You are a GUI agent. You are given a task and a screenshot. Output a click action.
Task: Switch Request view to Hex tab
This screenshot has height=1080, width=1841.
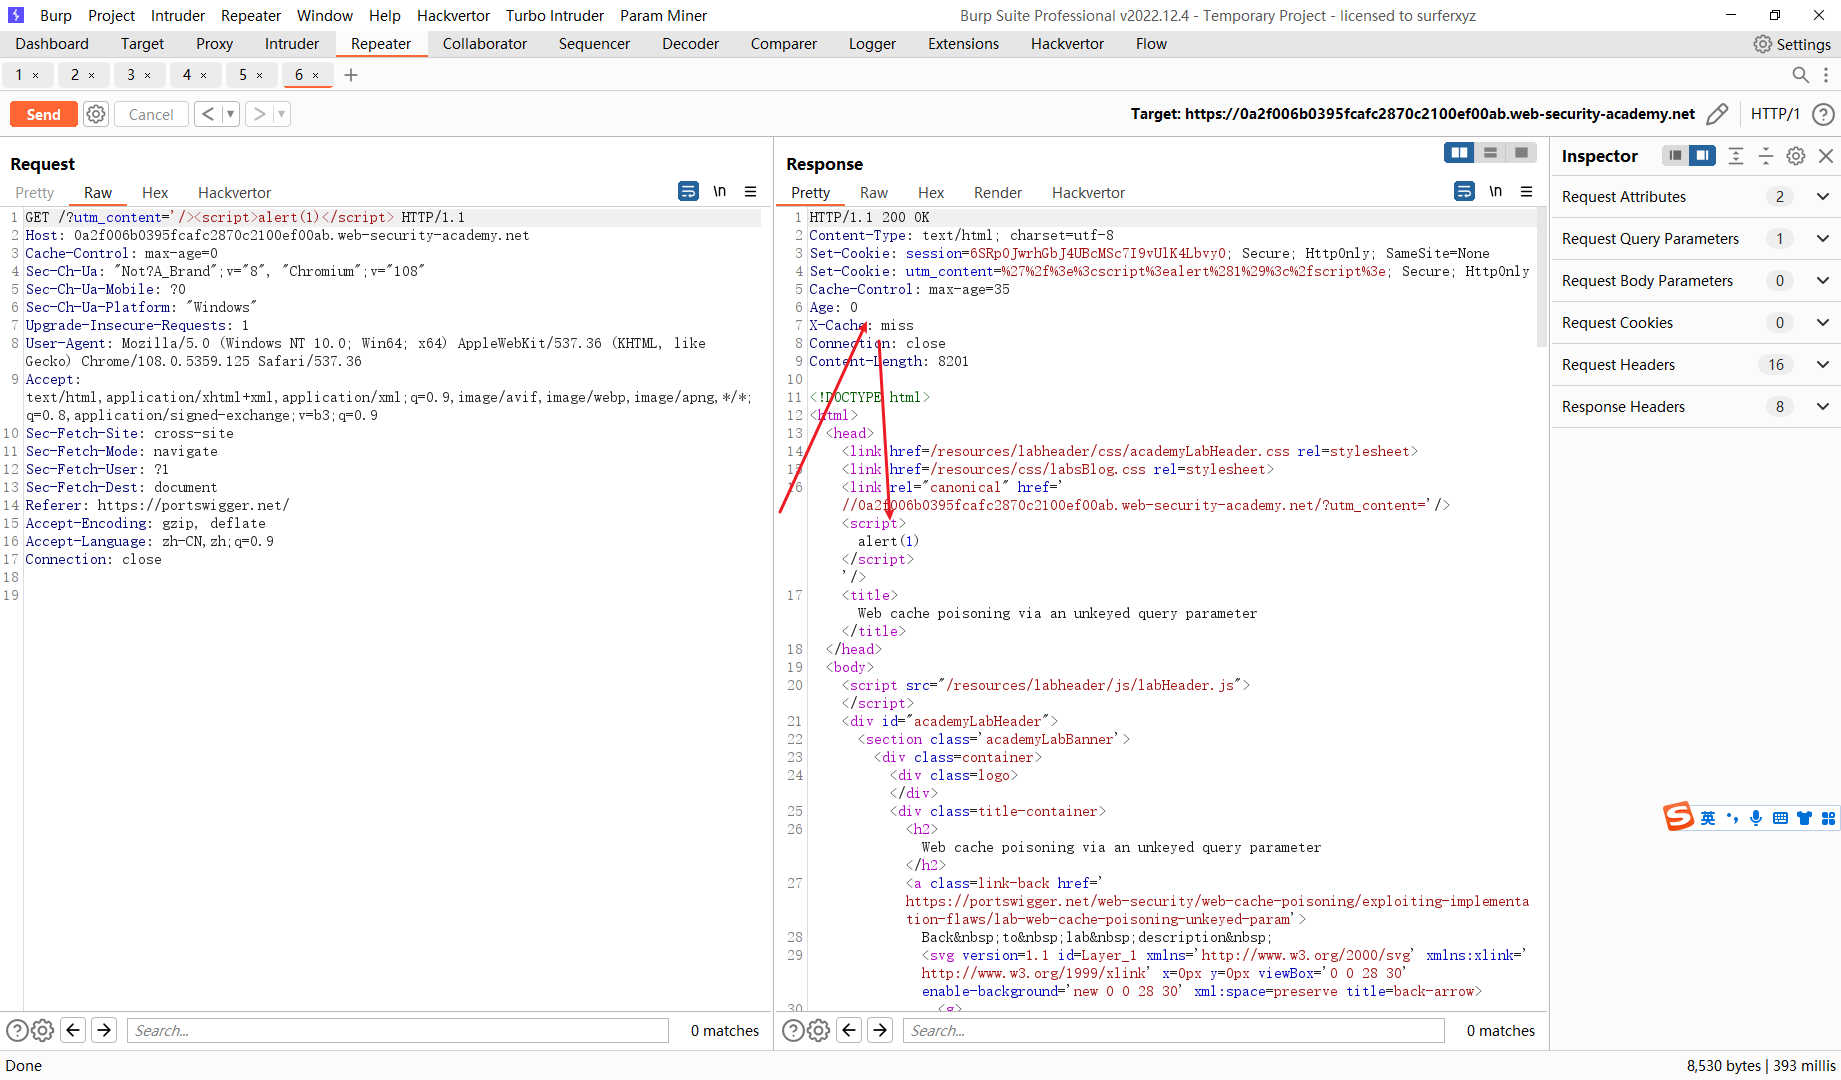155,192
